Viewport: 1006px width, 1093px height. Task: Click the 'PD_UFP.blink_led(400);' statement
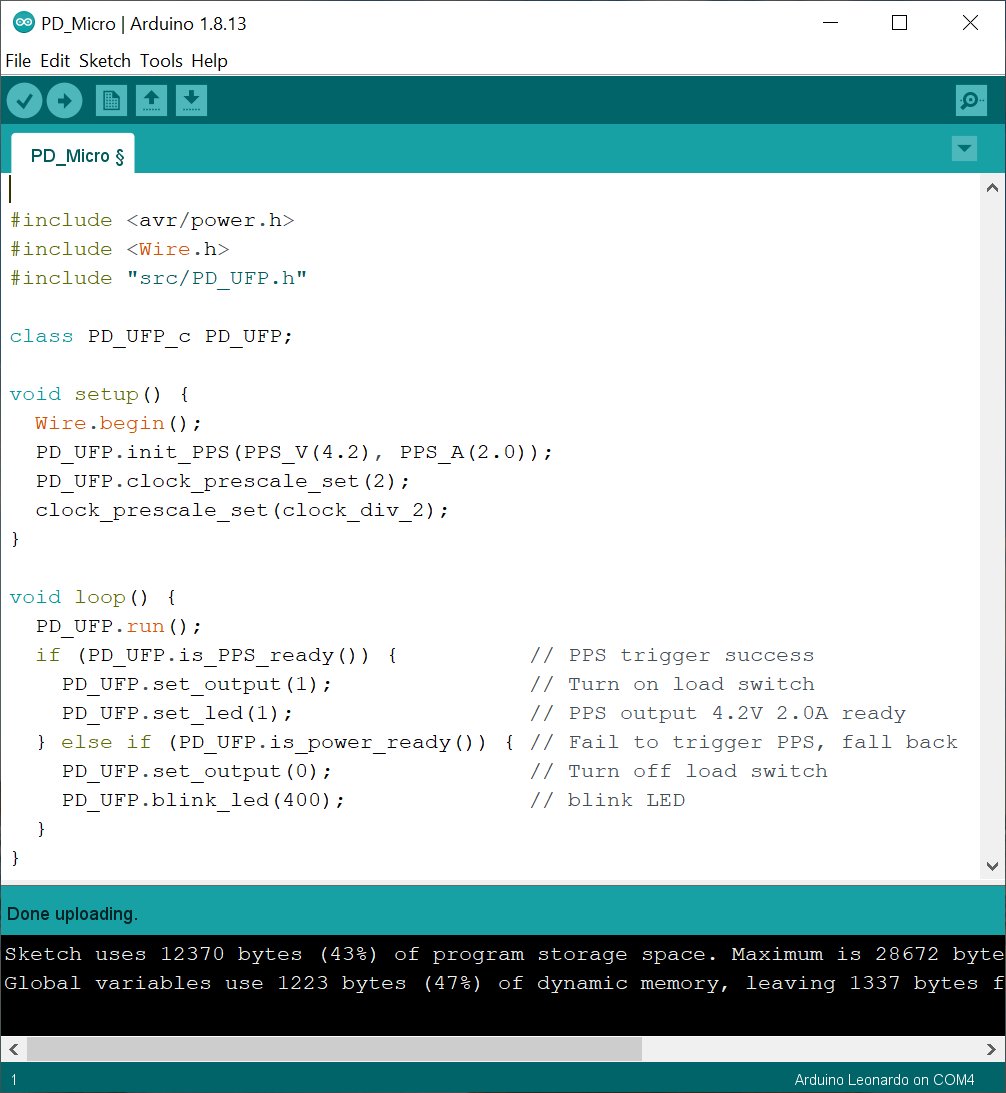(x=203, y=800)
